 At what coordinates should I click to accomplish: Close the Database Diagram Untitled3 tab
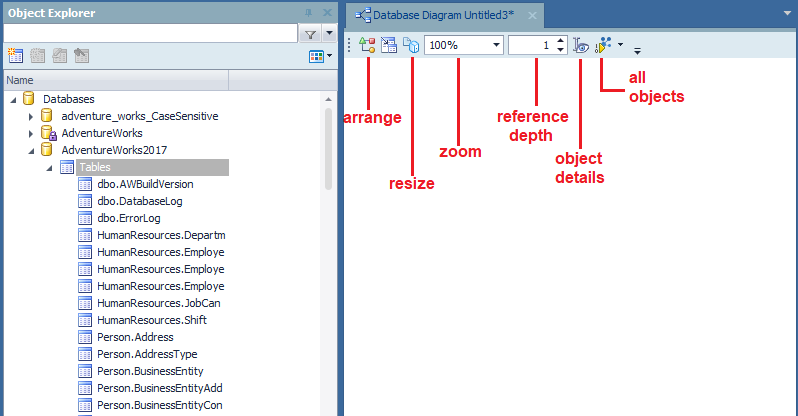tap(531, 16)
